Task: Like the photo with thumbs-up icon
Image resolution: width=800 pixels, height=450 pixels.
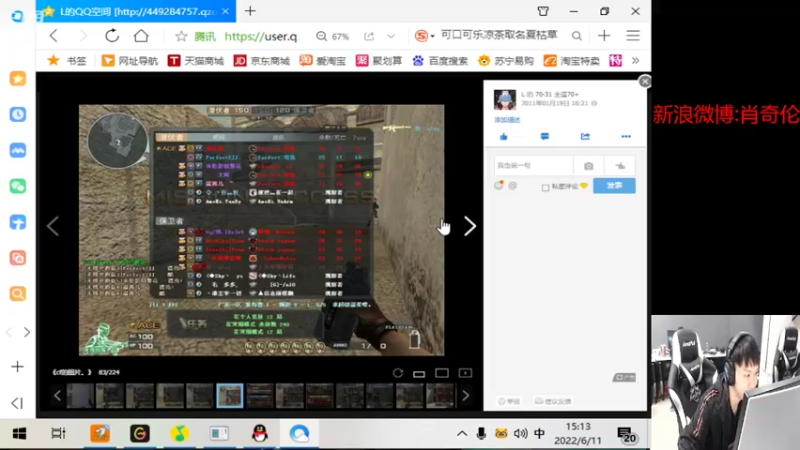Action: point(504,137)
